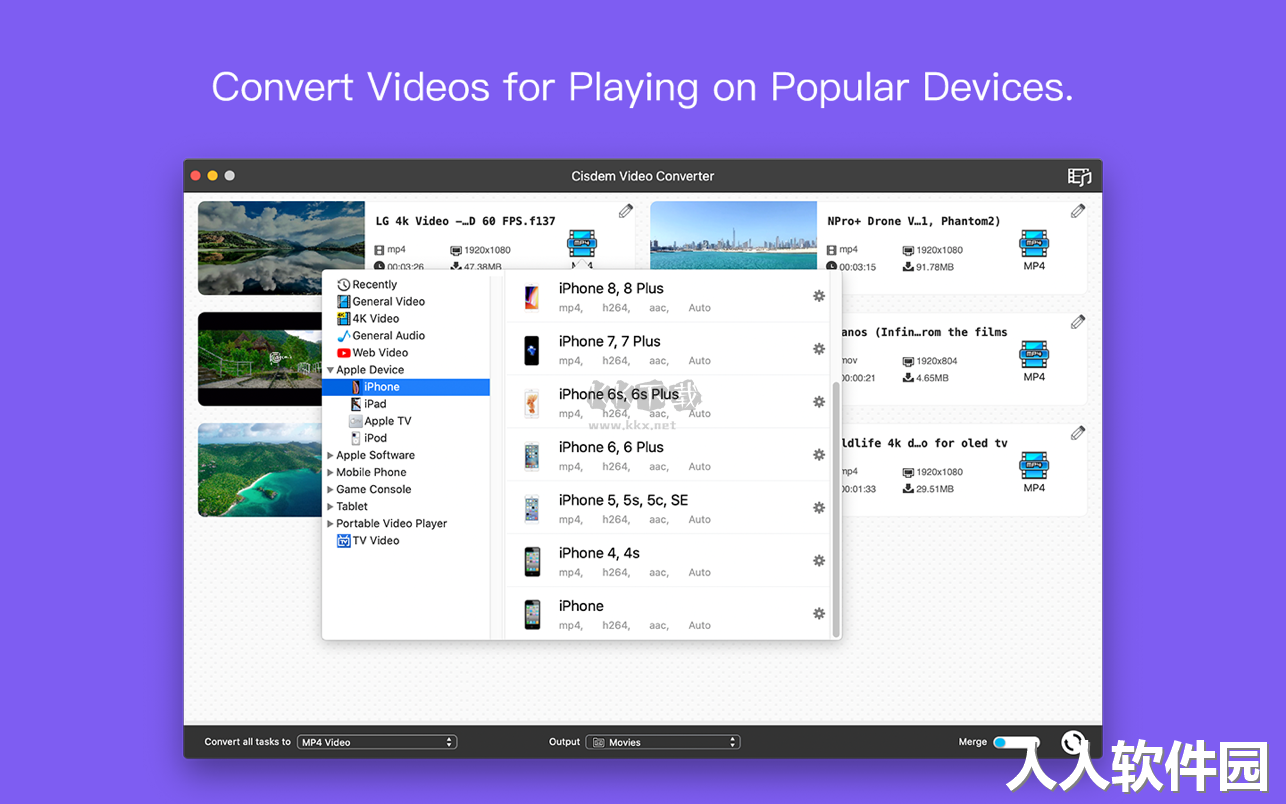Image resolution: width=1286 pixels, height=804 pixels.
Task: Select Web Video category
Action: (372, 353)
